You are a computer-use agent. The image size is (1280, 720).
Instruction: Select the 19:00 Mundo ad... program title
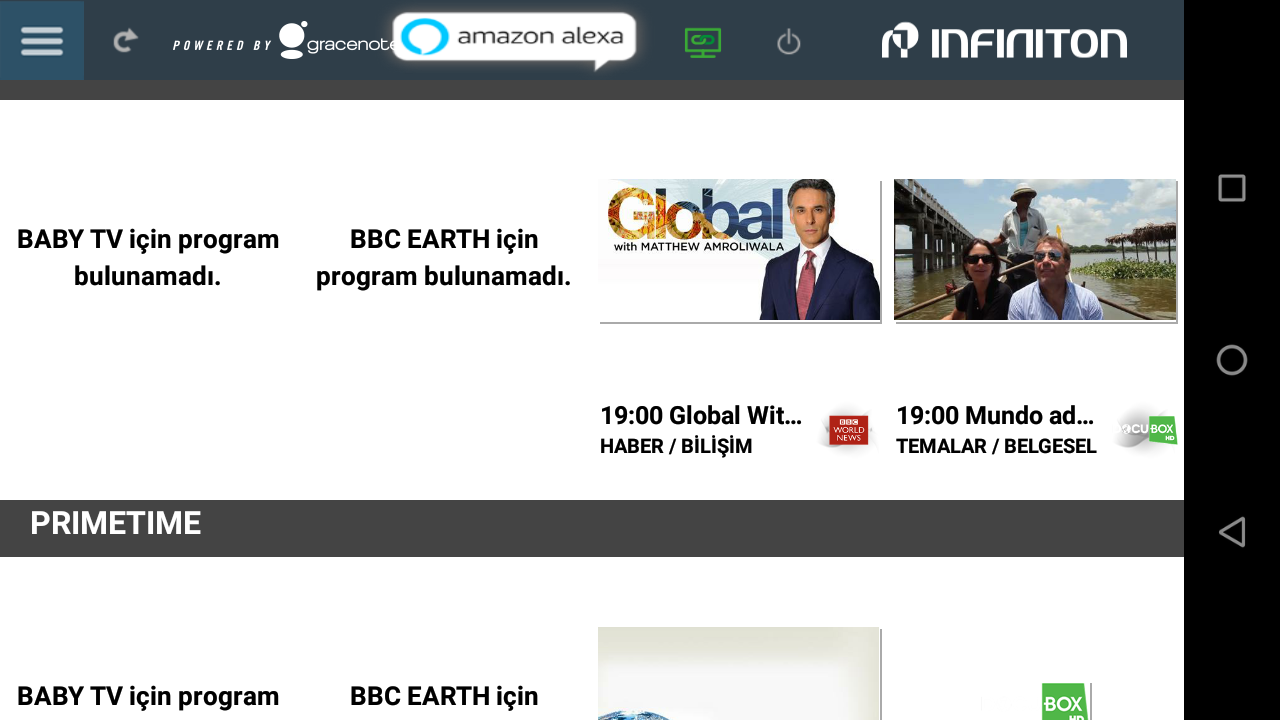pos(995,416)
